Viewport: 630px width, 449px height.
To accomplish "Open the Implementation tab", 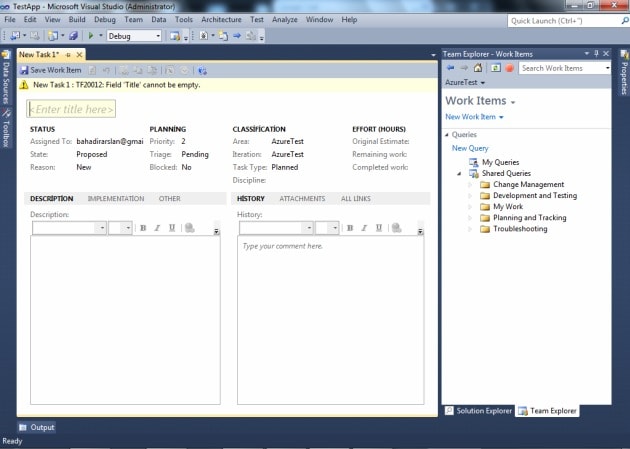I will click(116, 199).
